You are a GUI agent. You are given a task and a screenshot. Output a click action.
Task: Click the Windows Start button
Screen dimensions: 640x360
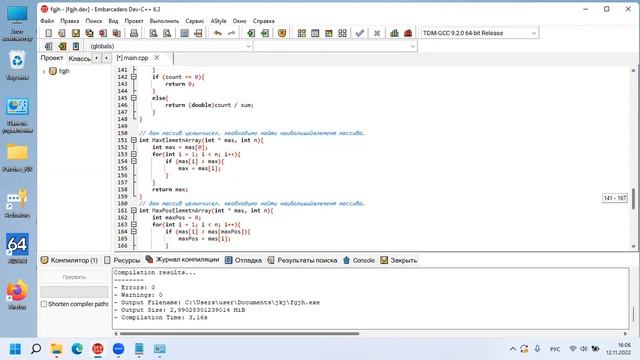point(15,349)
